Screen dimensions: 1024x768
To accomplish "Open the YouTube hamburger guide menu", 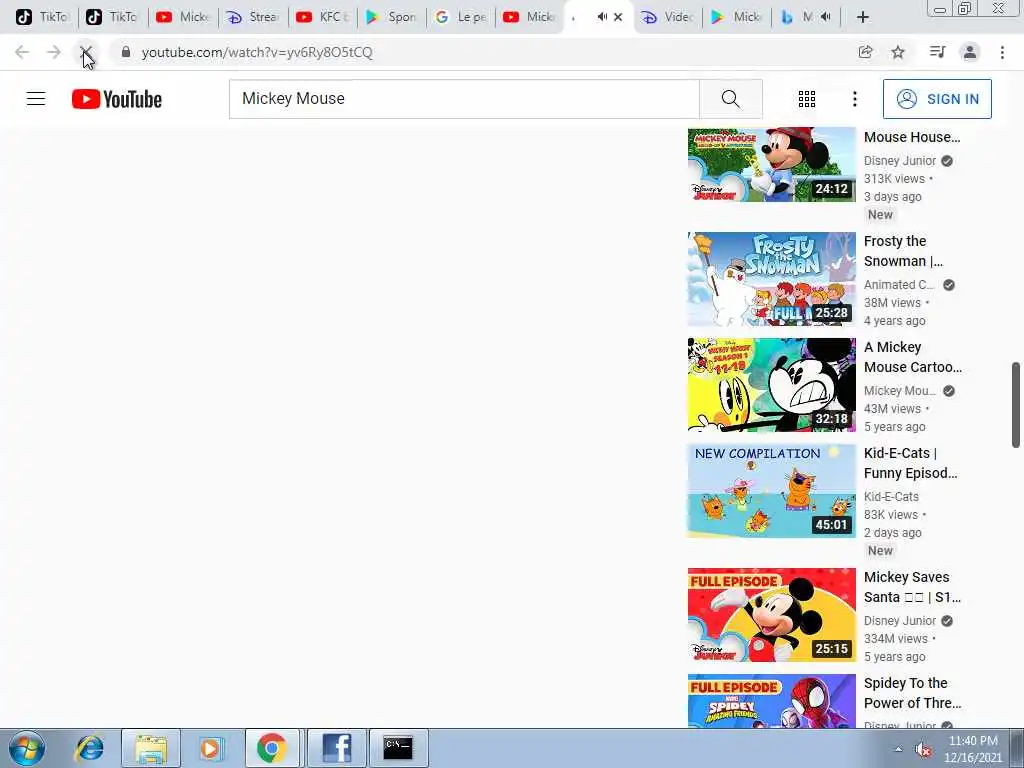I will click(36, 99).
